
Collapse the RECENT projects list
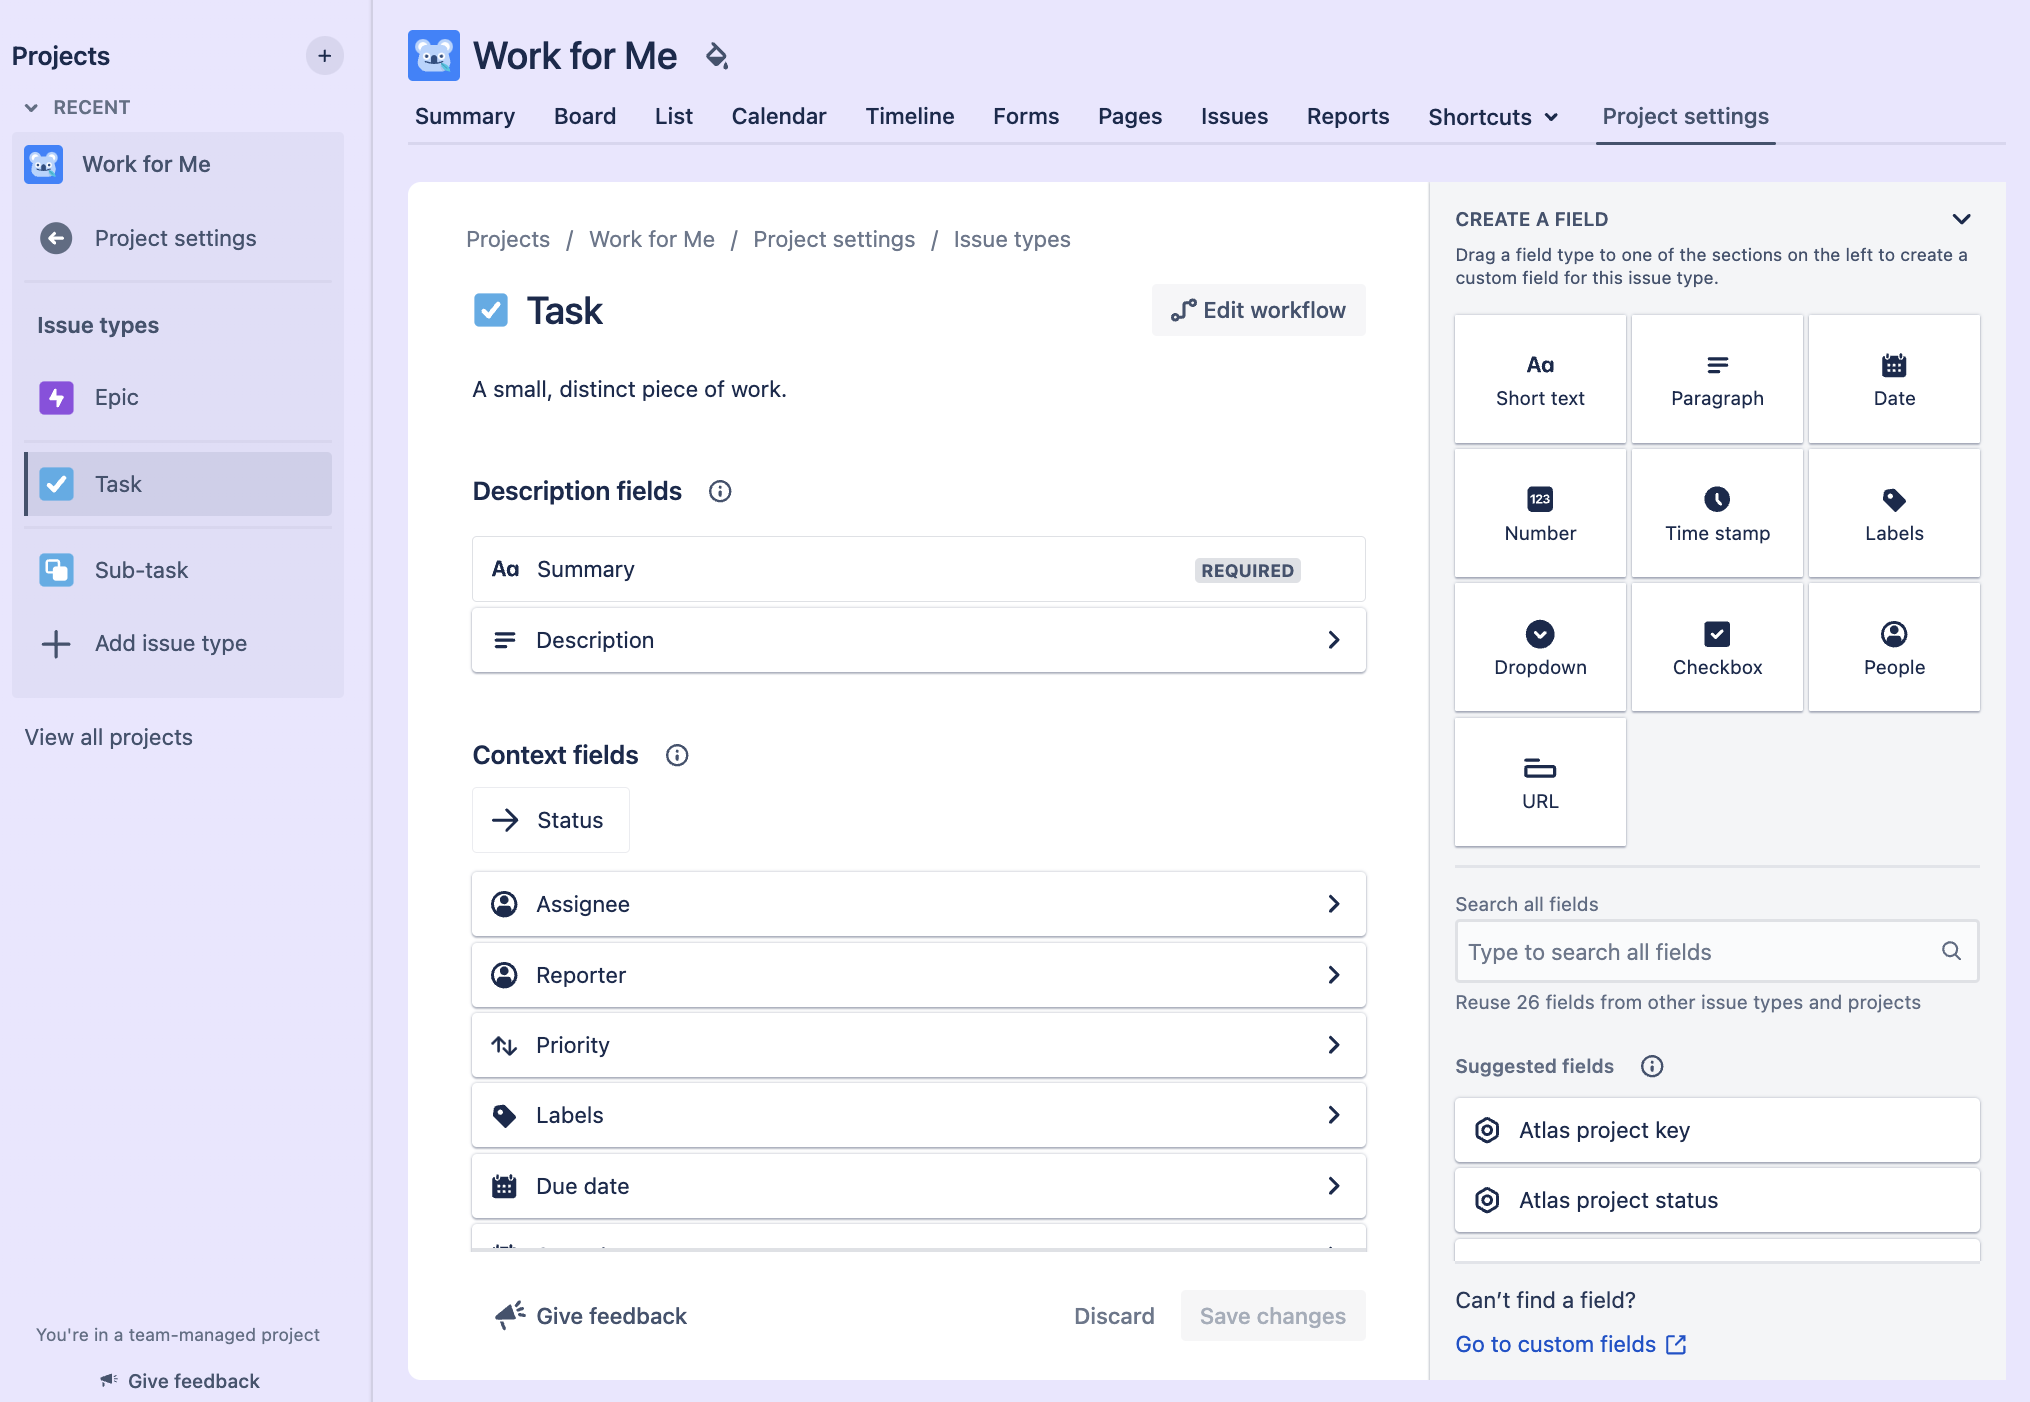pyautogui.click(x=32, y=107)
